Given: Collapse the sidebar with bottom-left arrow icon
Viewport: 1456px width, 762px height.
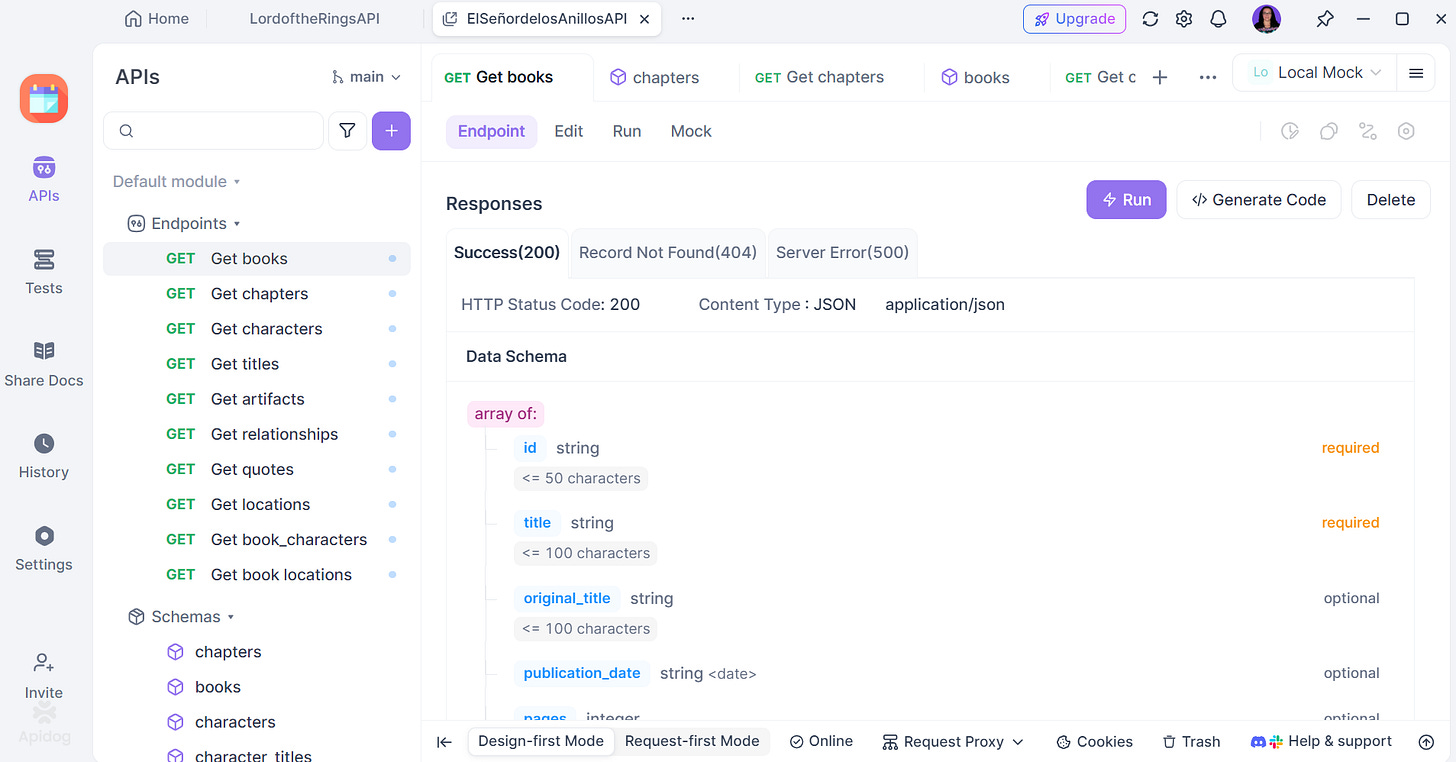Looking at the screenshot, I should (445, 742).
